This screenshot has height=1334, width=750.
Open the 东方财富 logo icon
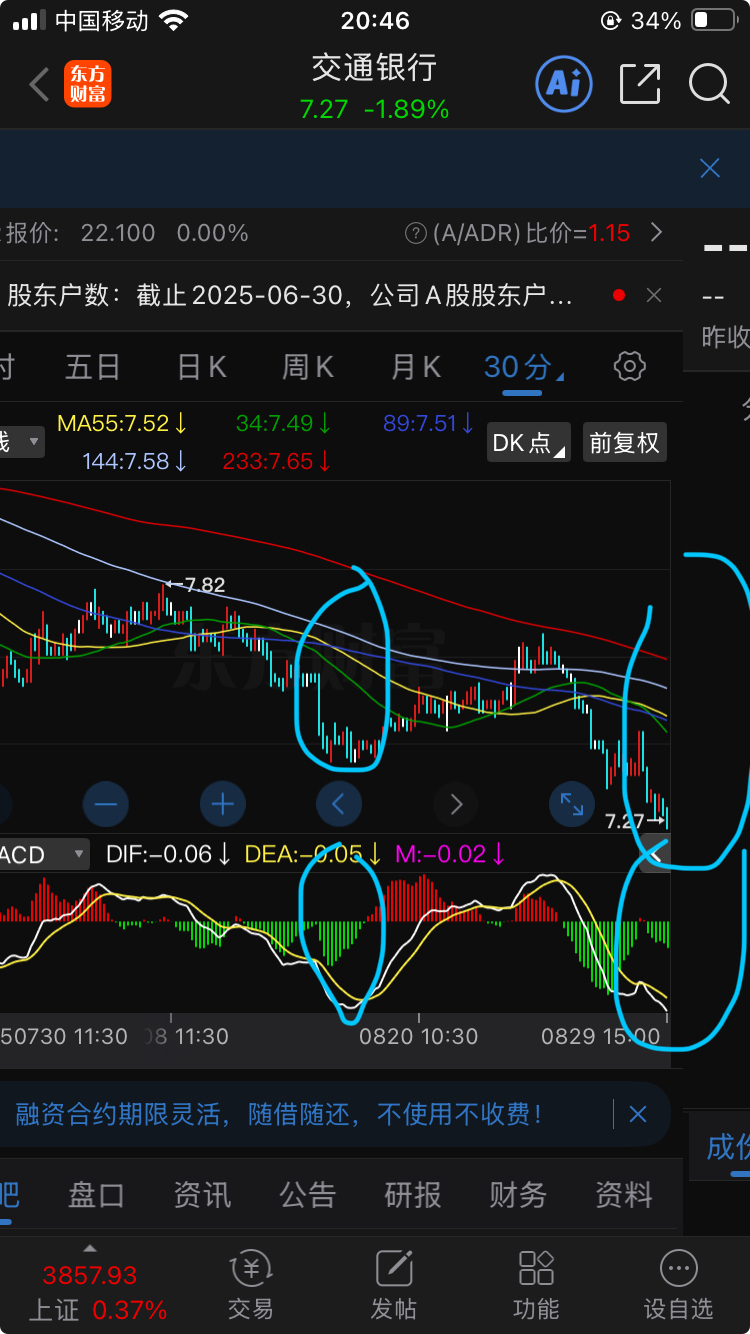pyautogui.click(x=88, y=85)
